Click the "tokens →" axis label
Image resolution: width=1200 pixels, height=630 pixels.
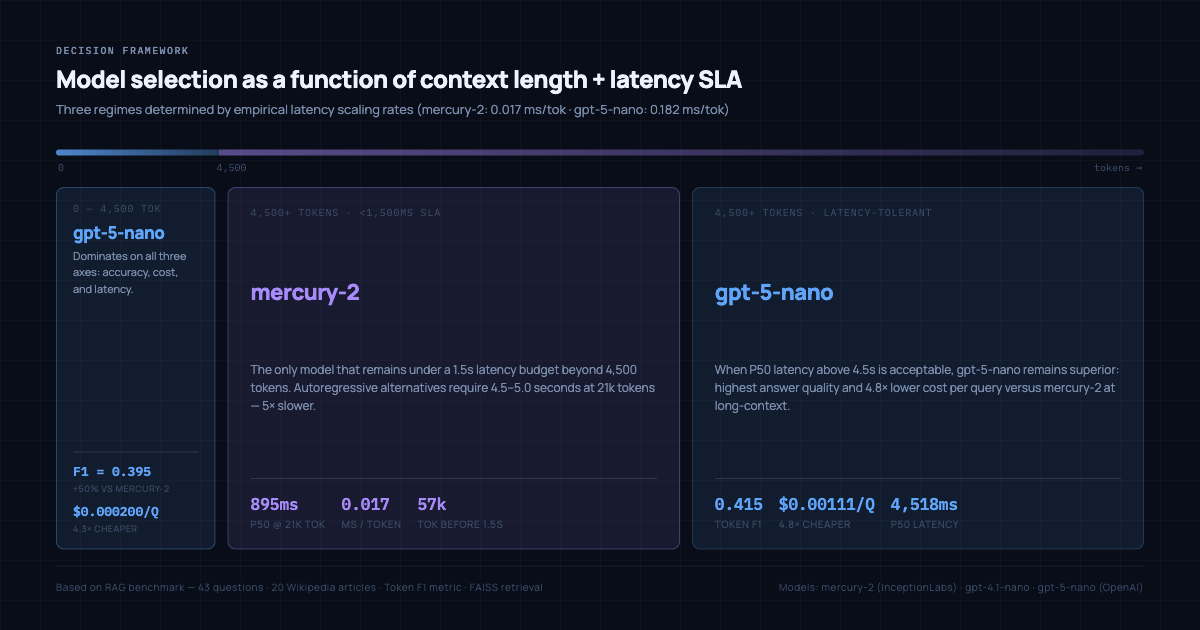[1118, 168]
